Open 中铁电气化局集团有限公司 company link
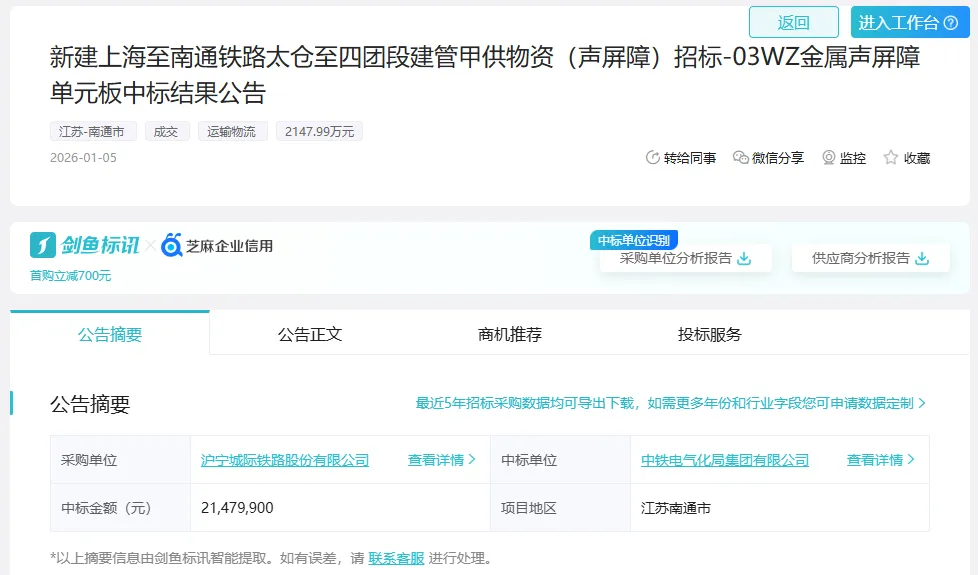The width and height of the screenshot is (978, 575). [725, 460]
